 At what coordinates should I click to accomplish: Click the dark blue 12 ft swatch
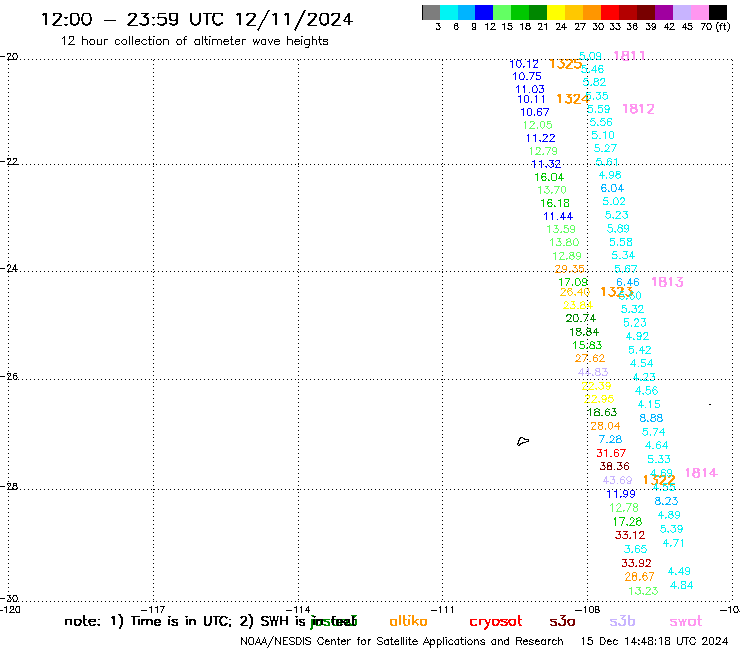[484, 12]
